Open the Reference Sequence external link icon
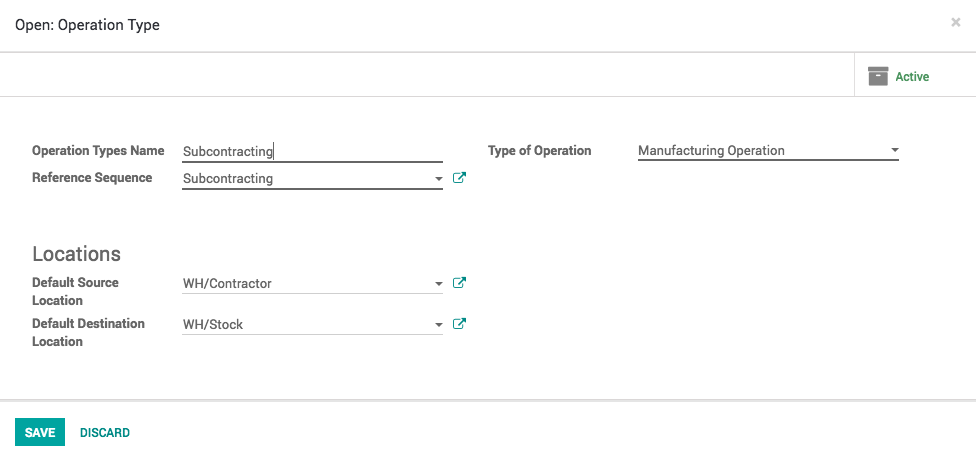The width and height of the screenshot is (976, 459). (x=459, y=178)
